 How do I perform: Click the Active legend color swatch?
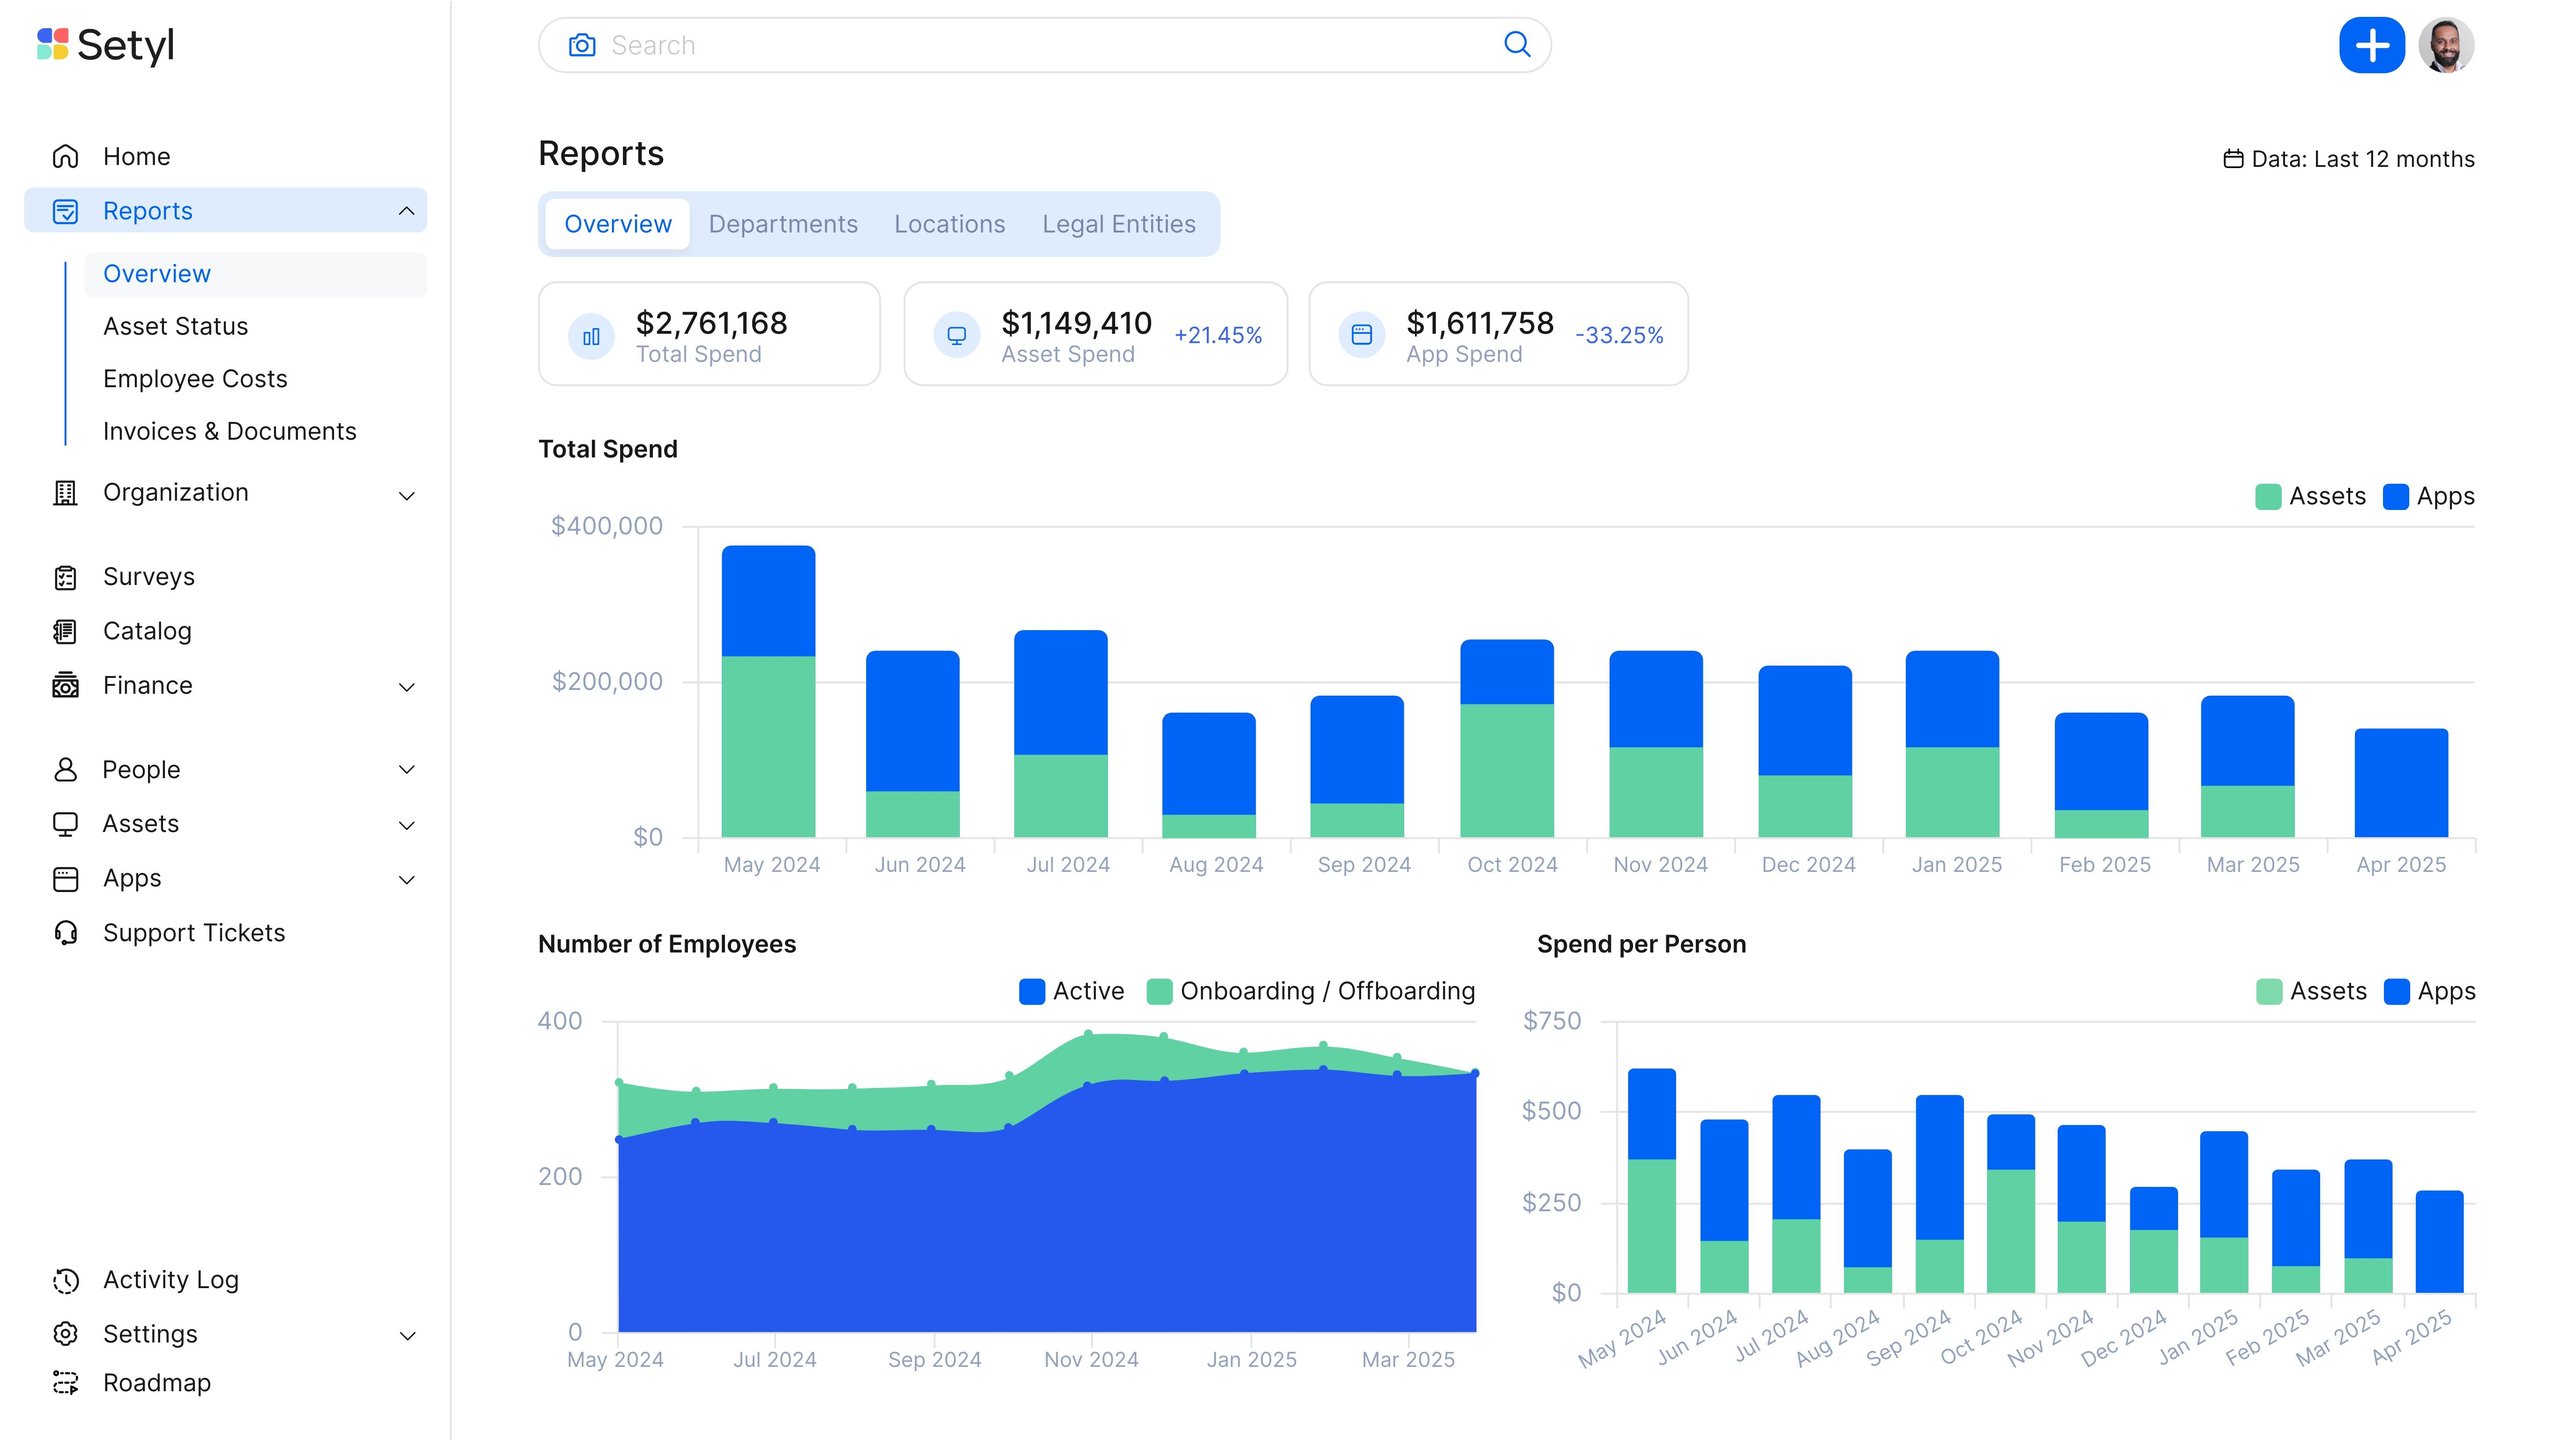[1031, 991]
